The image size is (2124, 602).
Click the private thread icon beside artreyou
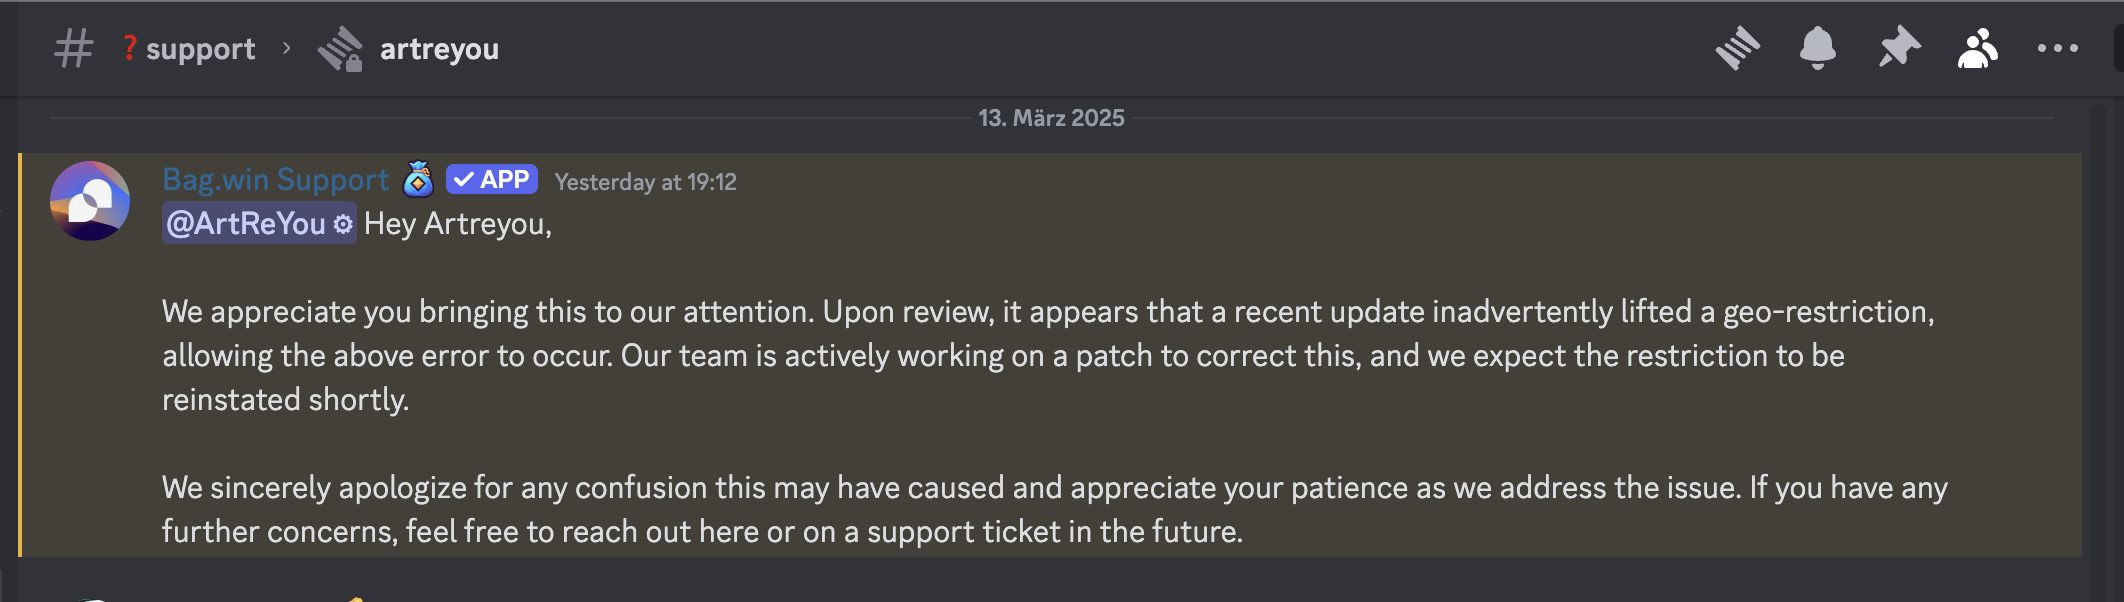pyautogui.click(x=340, y=48)
